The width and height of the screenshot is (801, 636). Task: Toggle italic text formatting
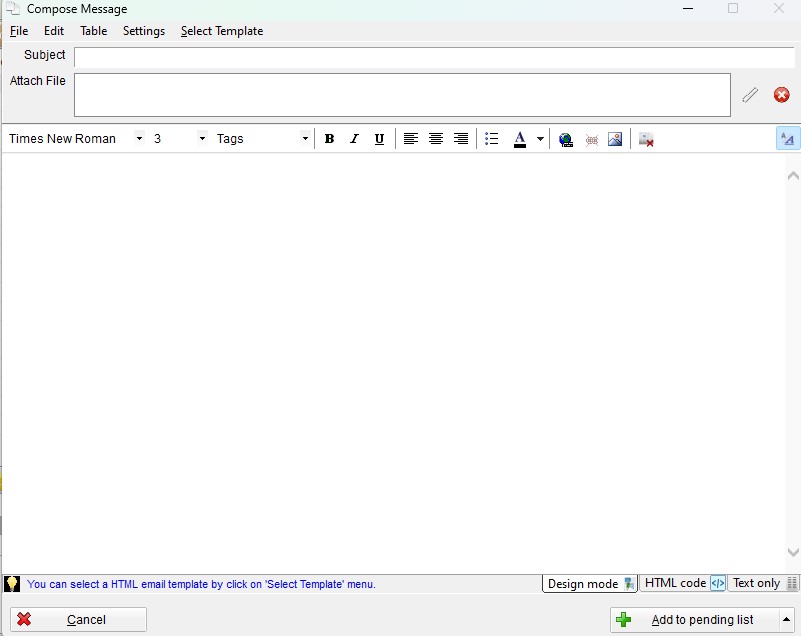click(354, 138)
